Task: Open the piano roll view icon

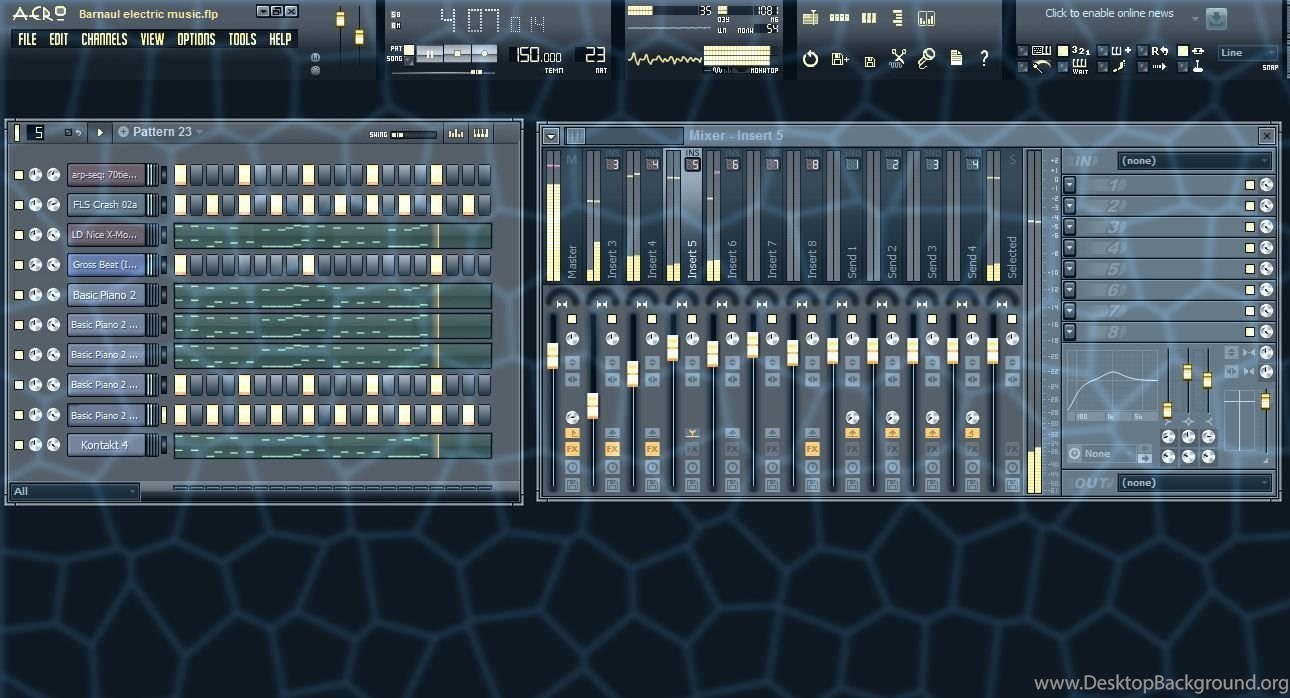Action: click(x=868, y=18)
